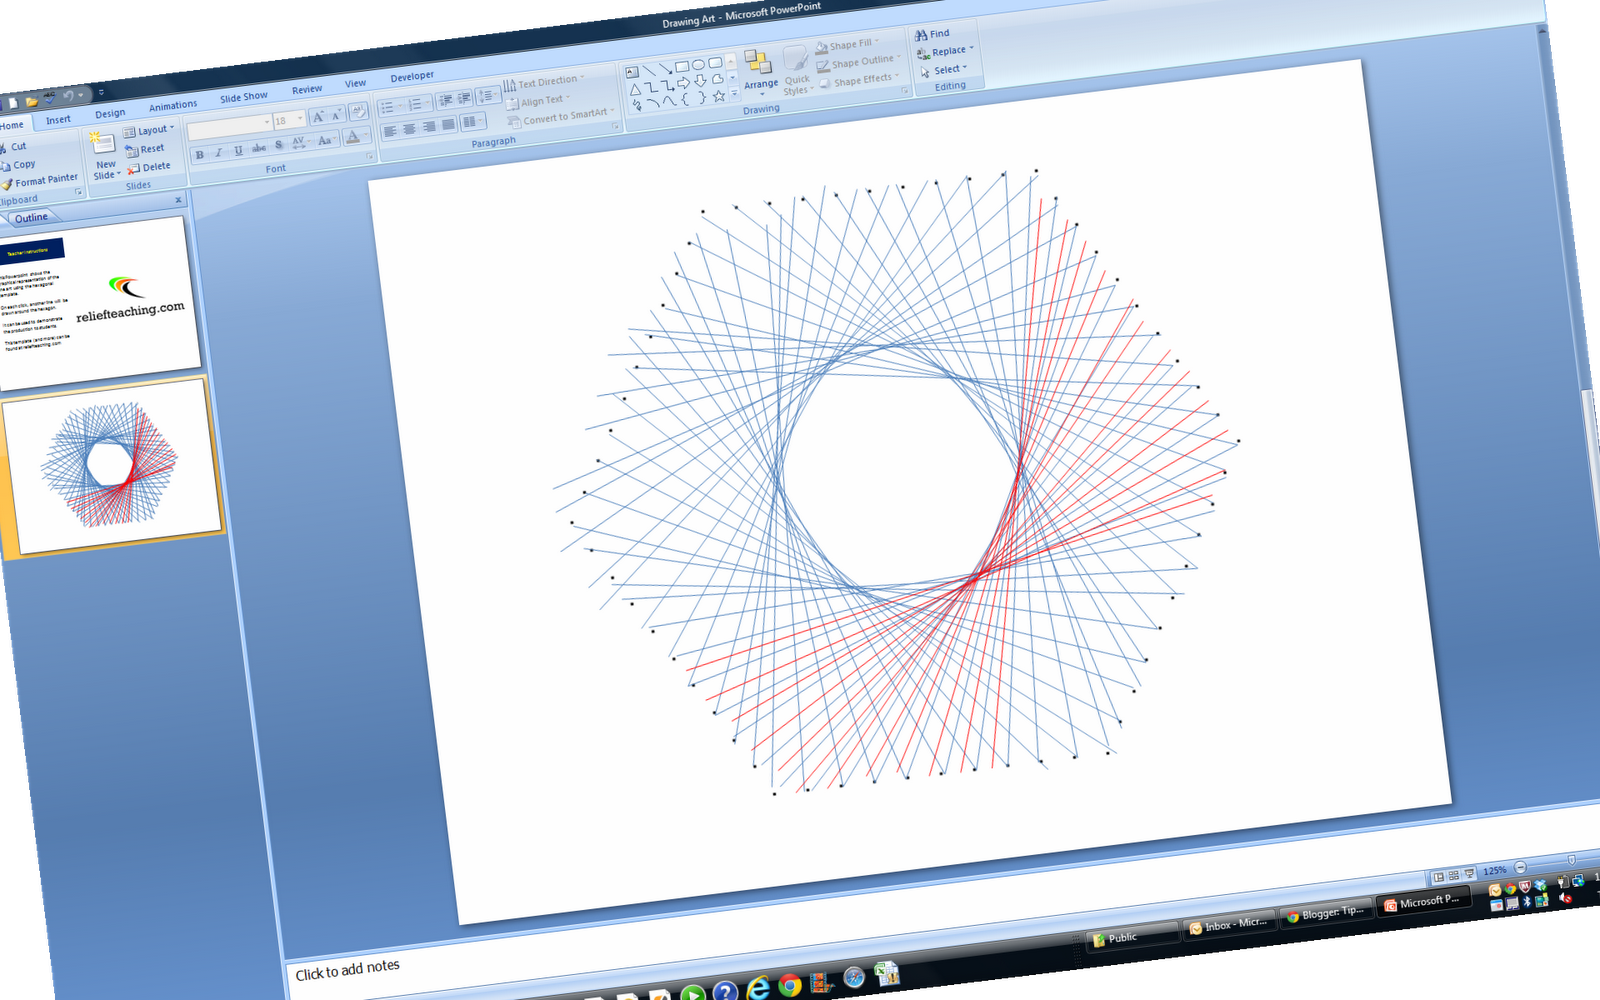Expand the shapes gallery More button
1600x1000 pixels.
coord(734,93)
